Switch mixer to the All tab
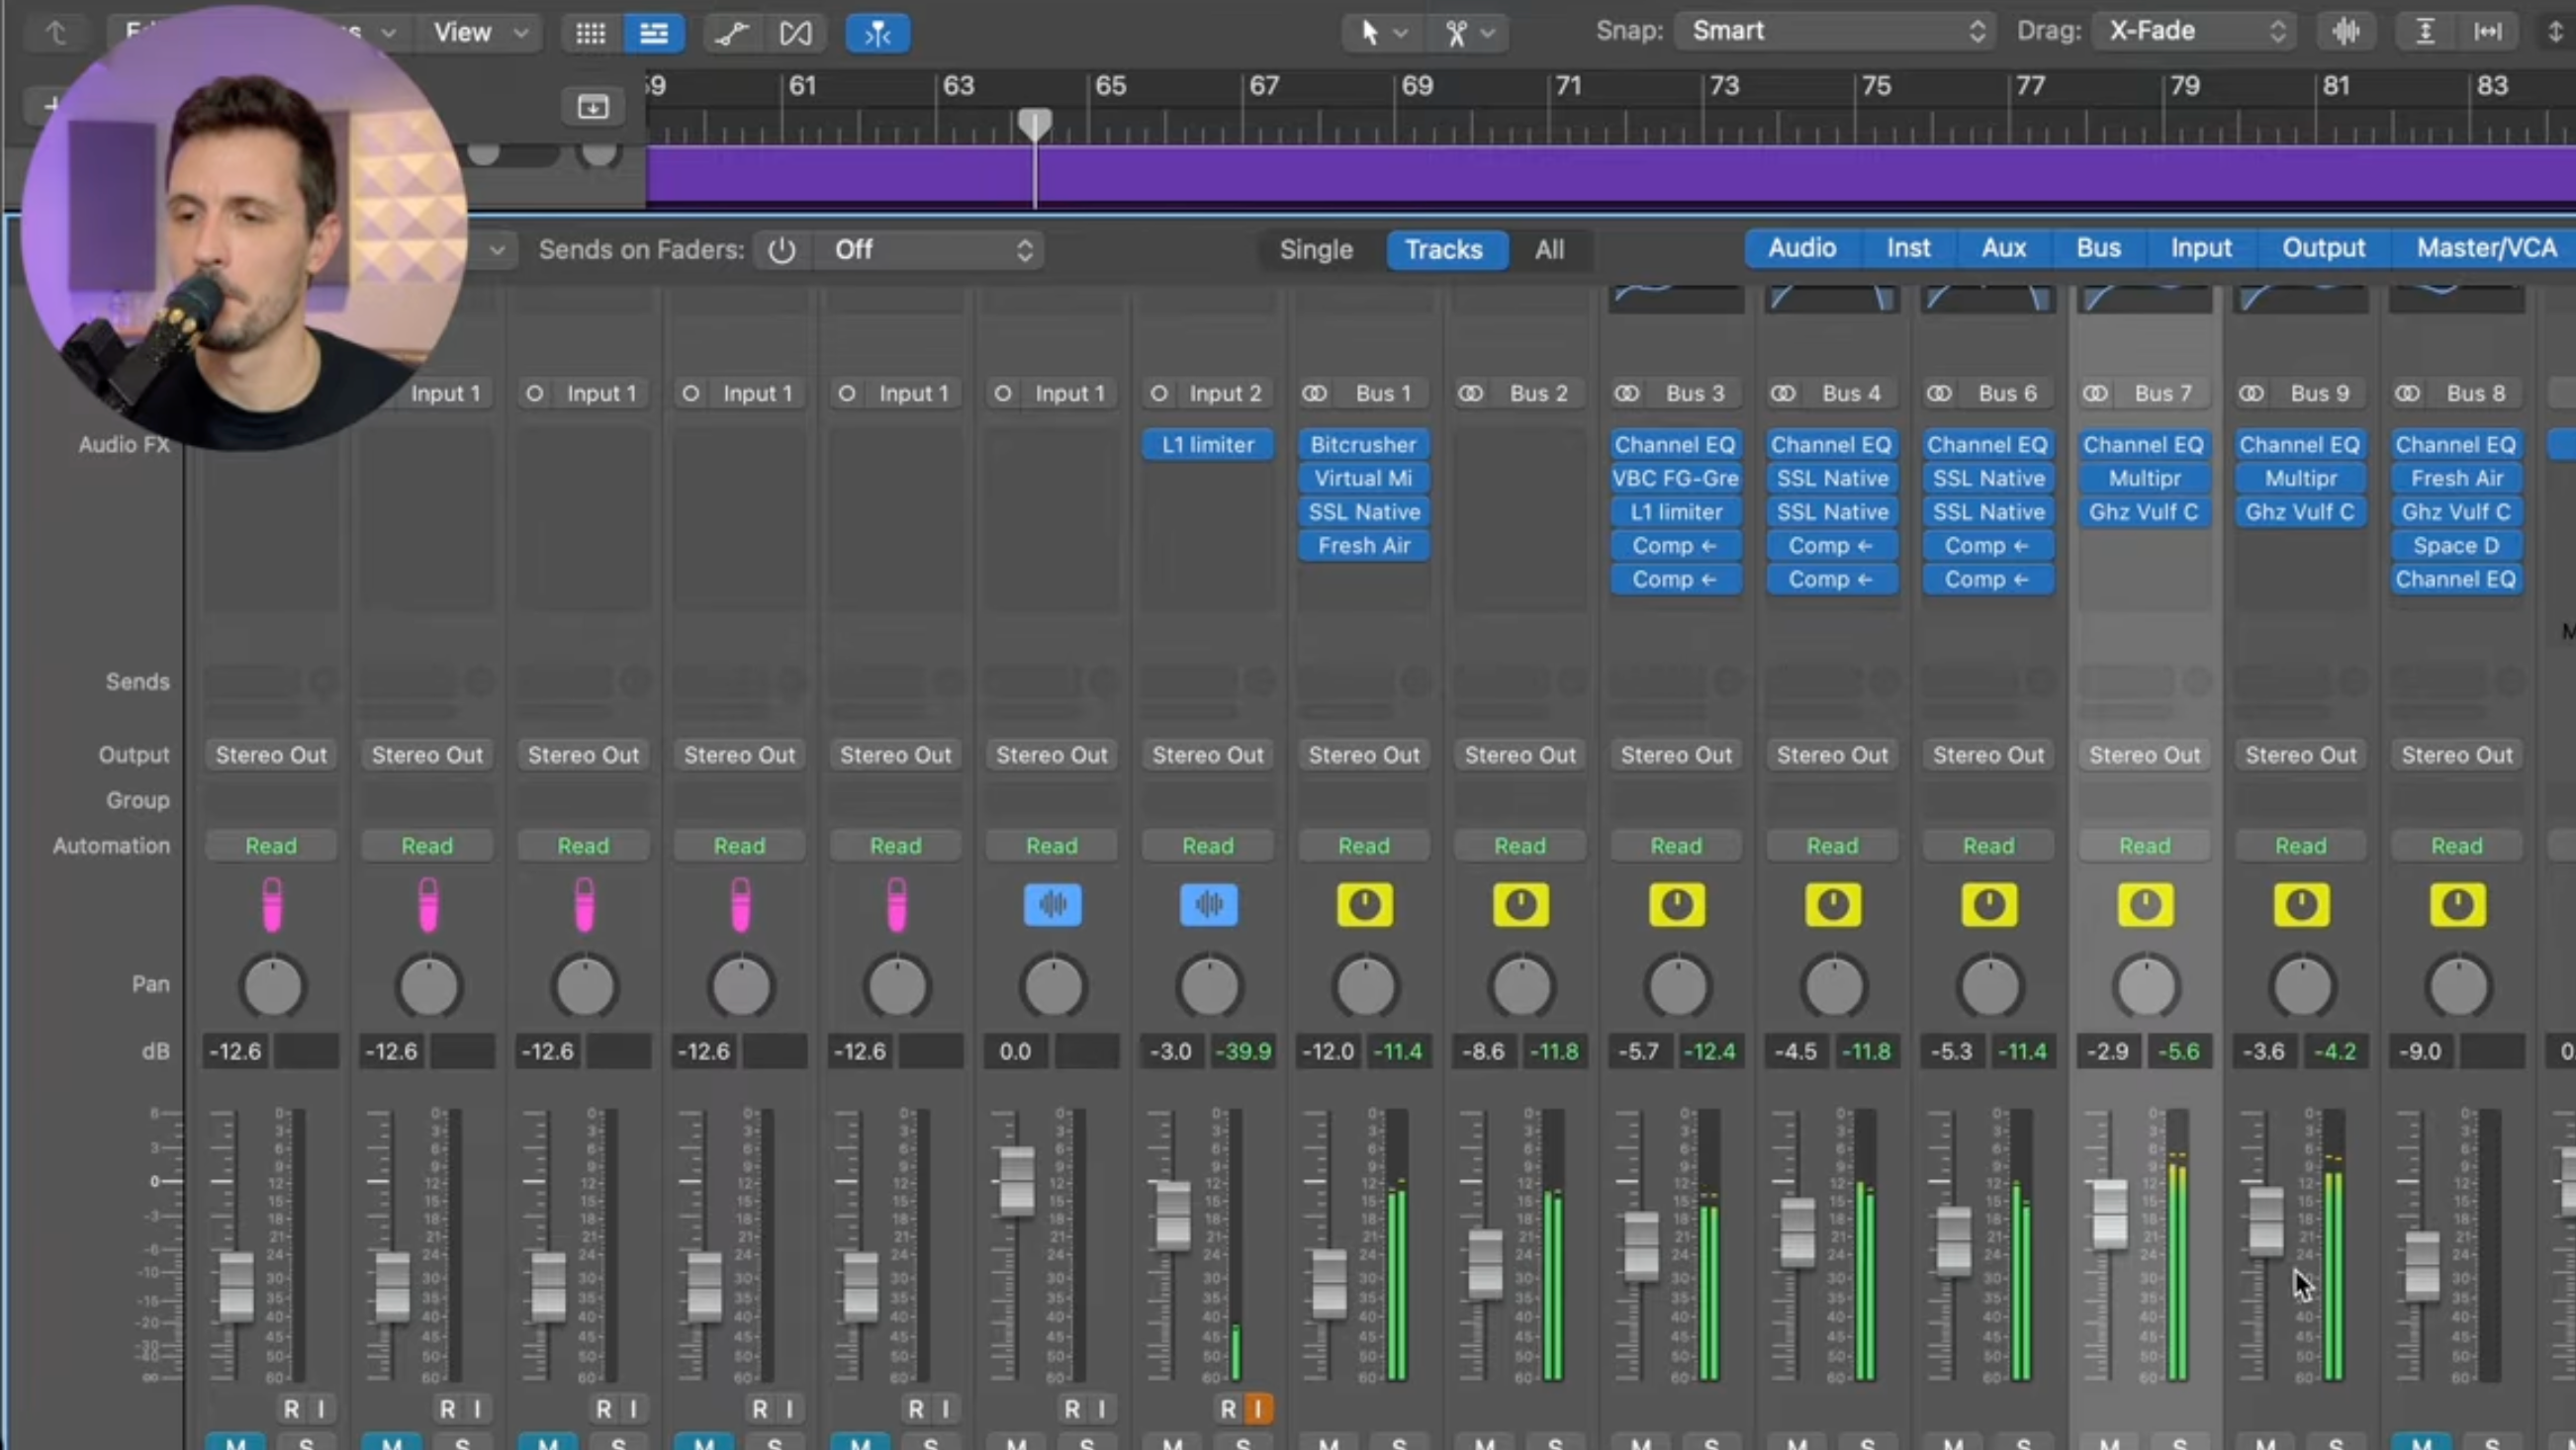 pos(1548,250)
